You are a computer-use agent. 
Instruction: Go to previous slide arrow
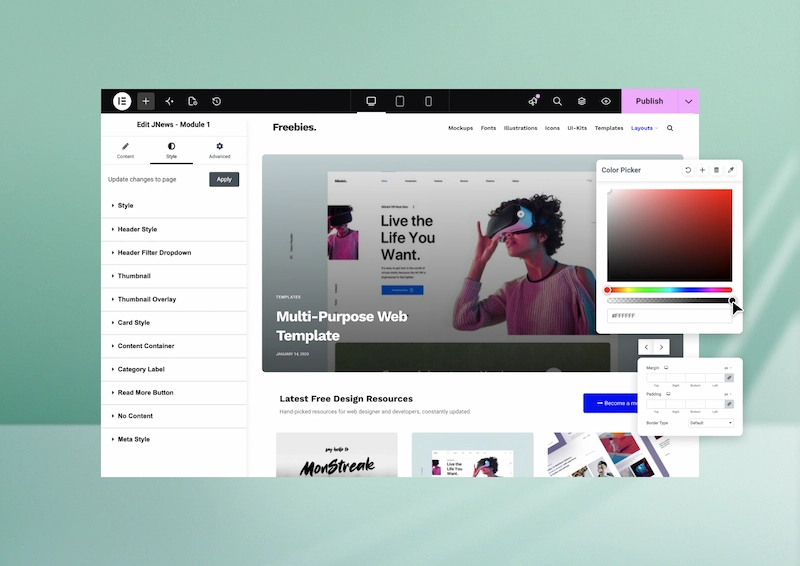646,347
